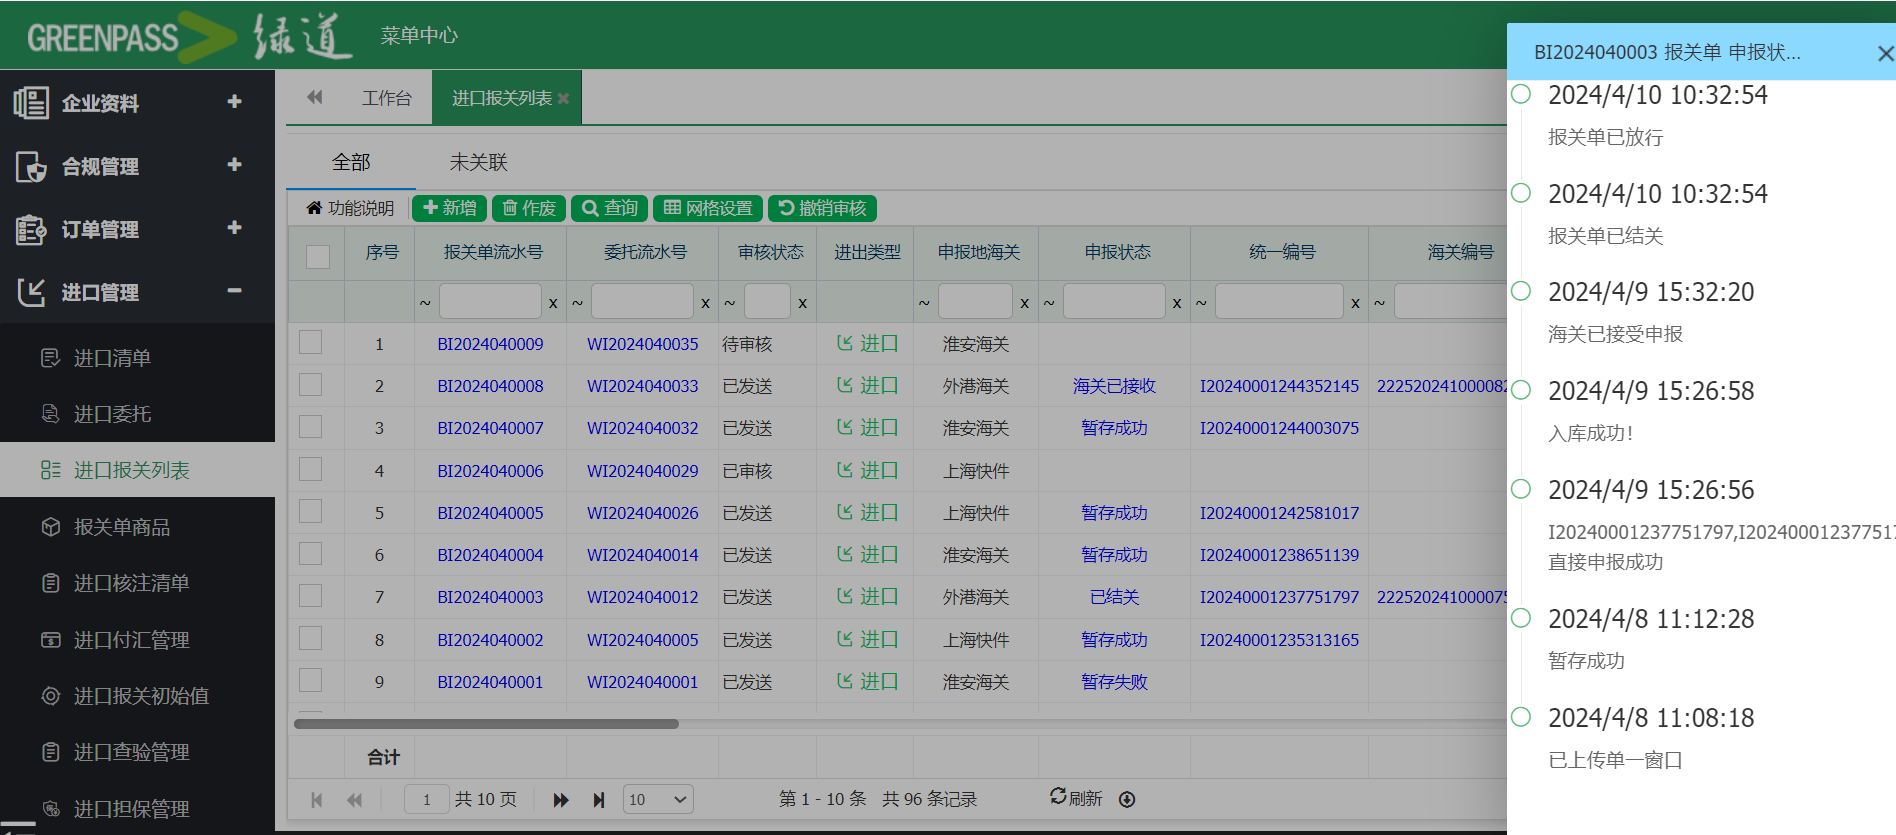Clear the 委托流水号 filter with x
The image size is (1896, 835).
tap(705, 303)
